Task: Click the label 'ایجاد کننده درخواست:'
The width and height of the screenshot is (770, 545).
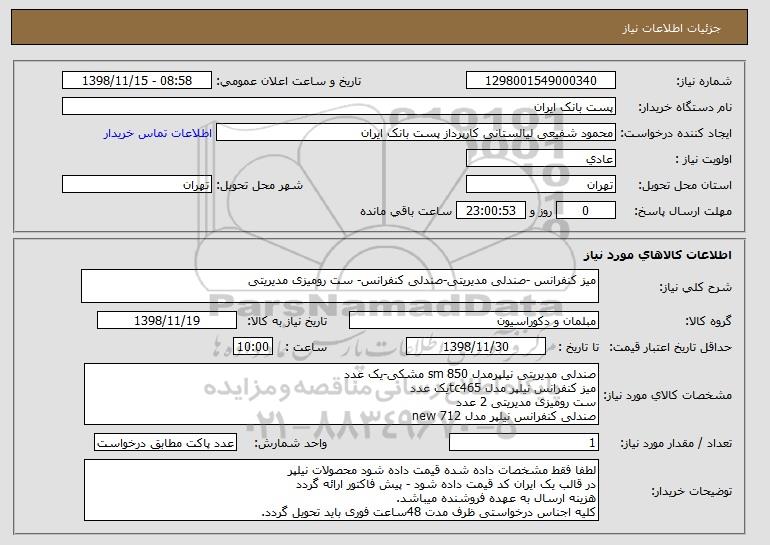Action: pos(676,133)
